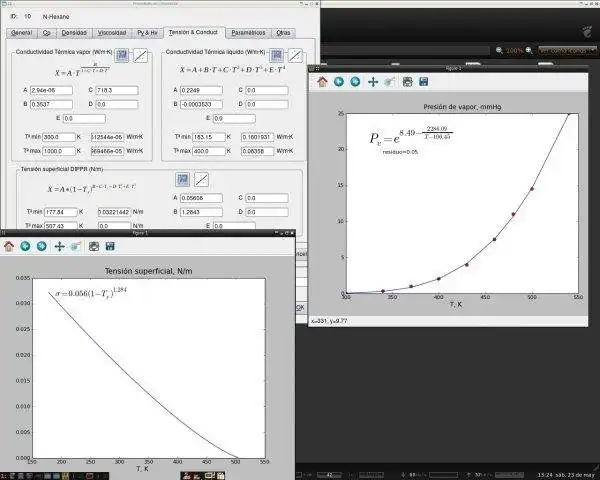Edit surface tension coefficient C field

pos(267,198)
